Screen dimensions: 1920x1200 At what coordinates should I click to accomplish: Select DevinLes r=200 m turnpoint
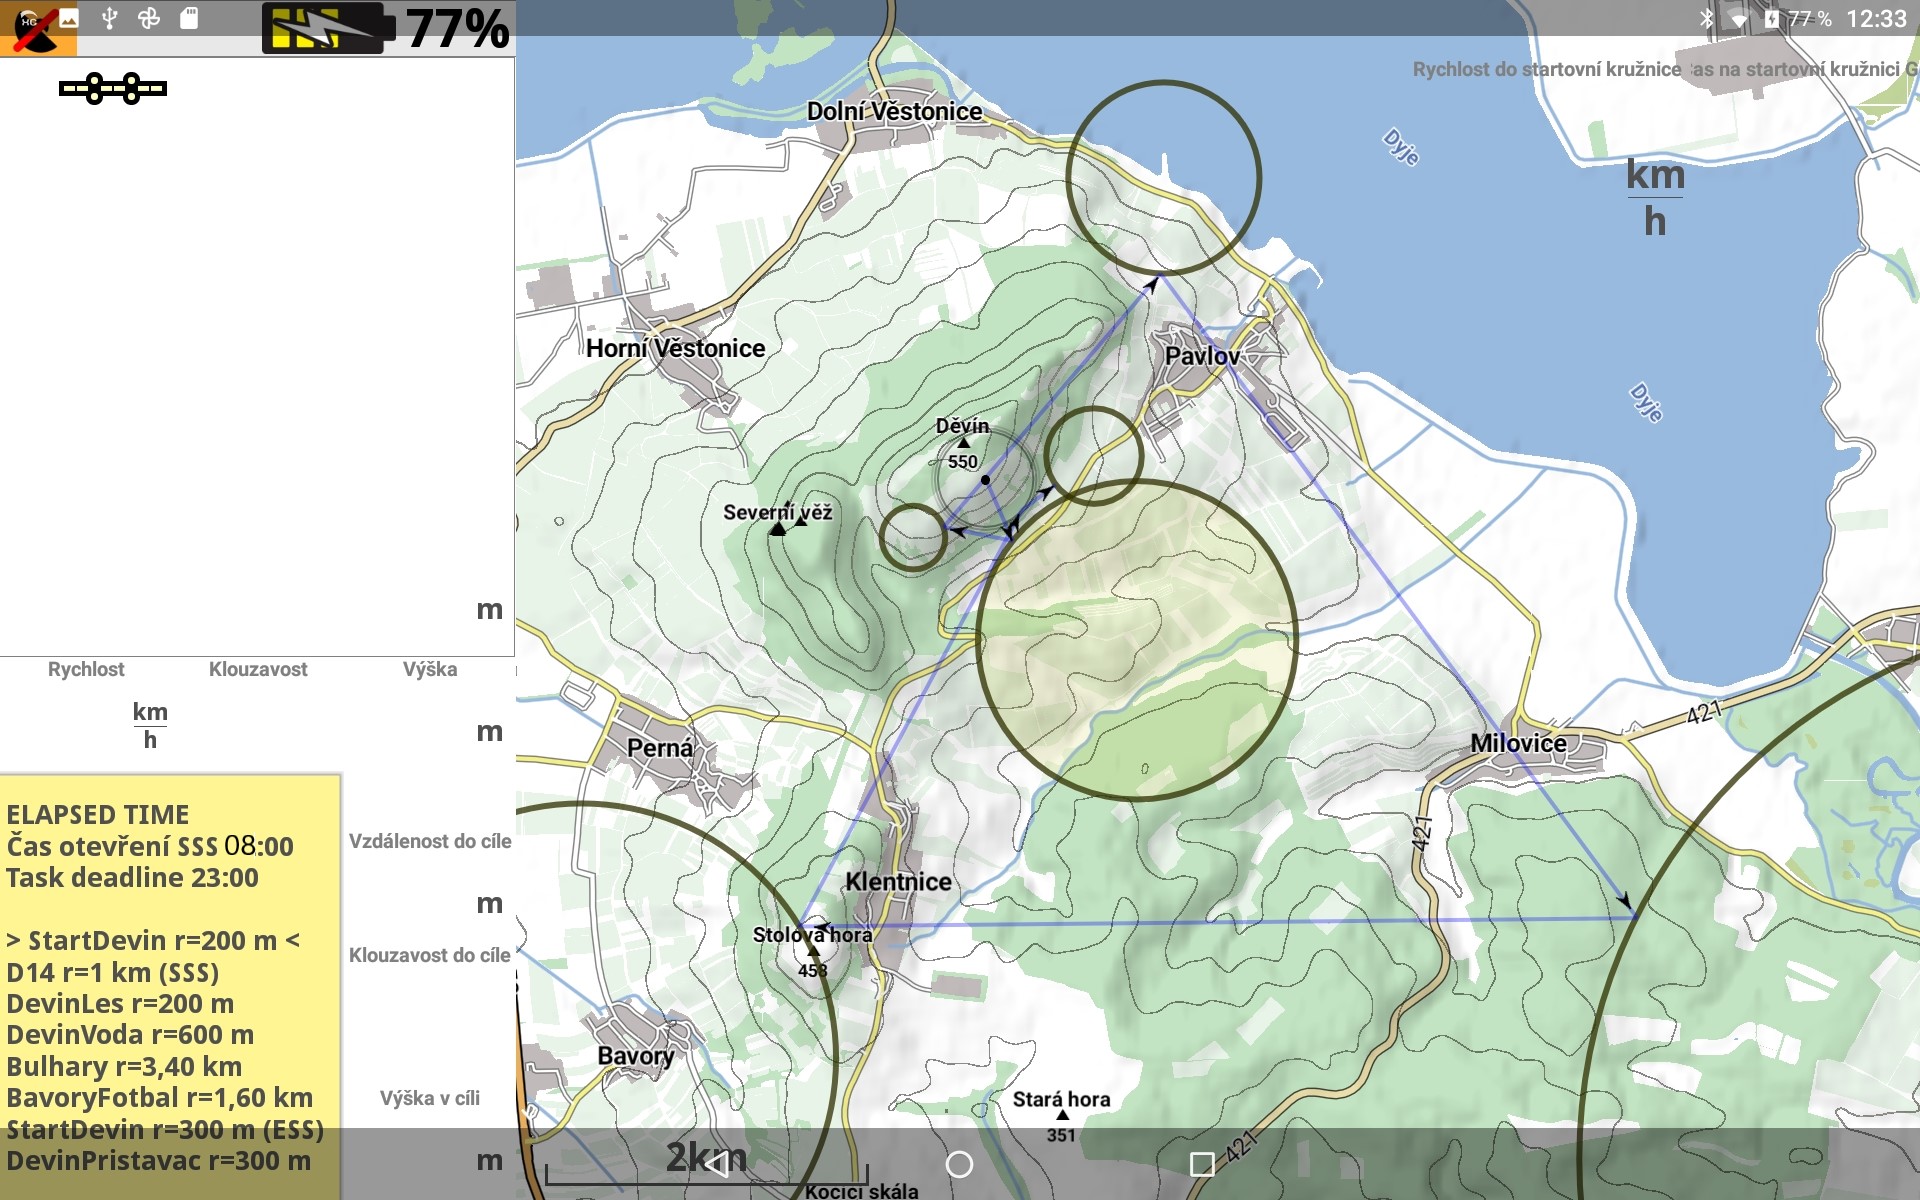pos(120,1003)
